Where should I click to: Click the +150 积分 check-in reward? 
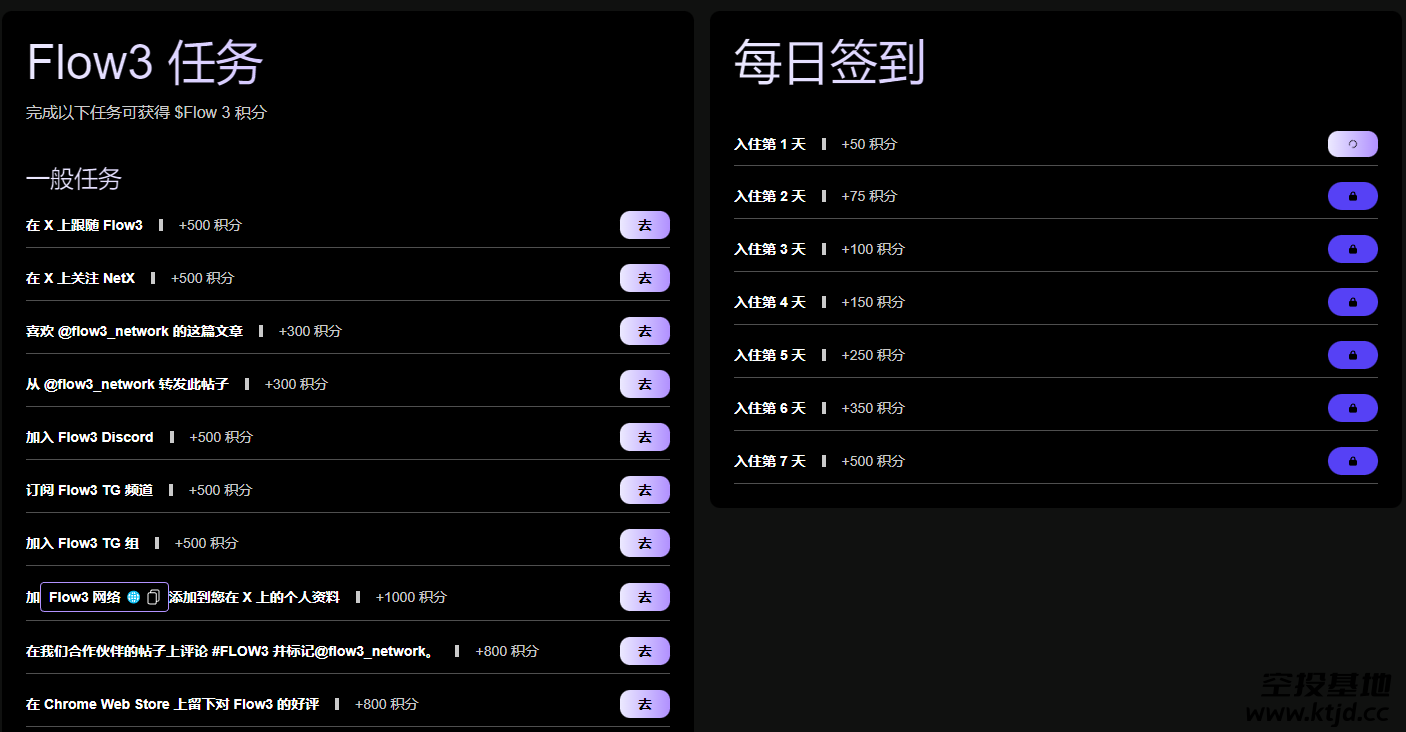click(873, 302)
